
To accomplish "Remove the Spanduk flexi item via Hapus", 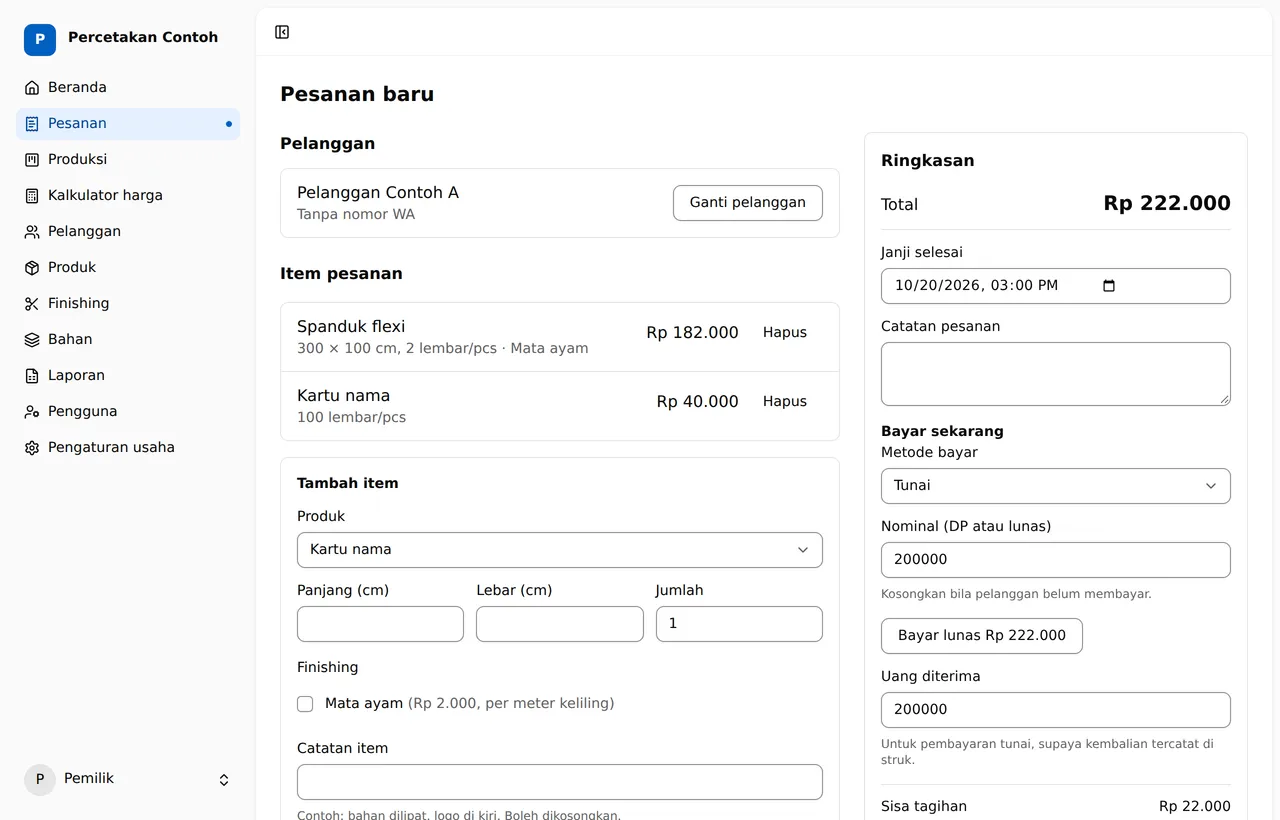I will pos(785,333).
